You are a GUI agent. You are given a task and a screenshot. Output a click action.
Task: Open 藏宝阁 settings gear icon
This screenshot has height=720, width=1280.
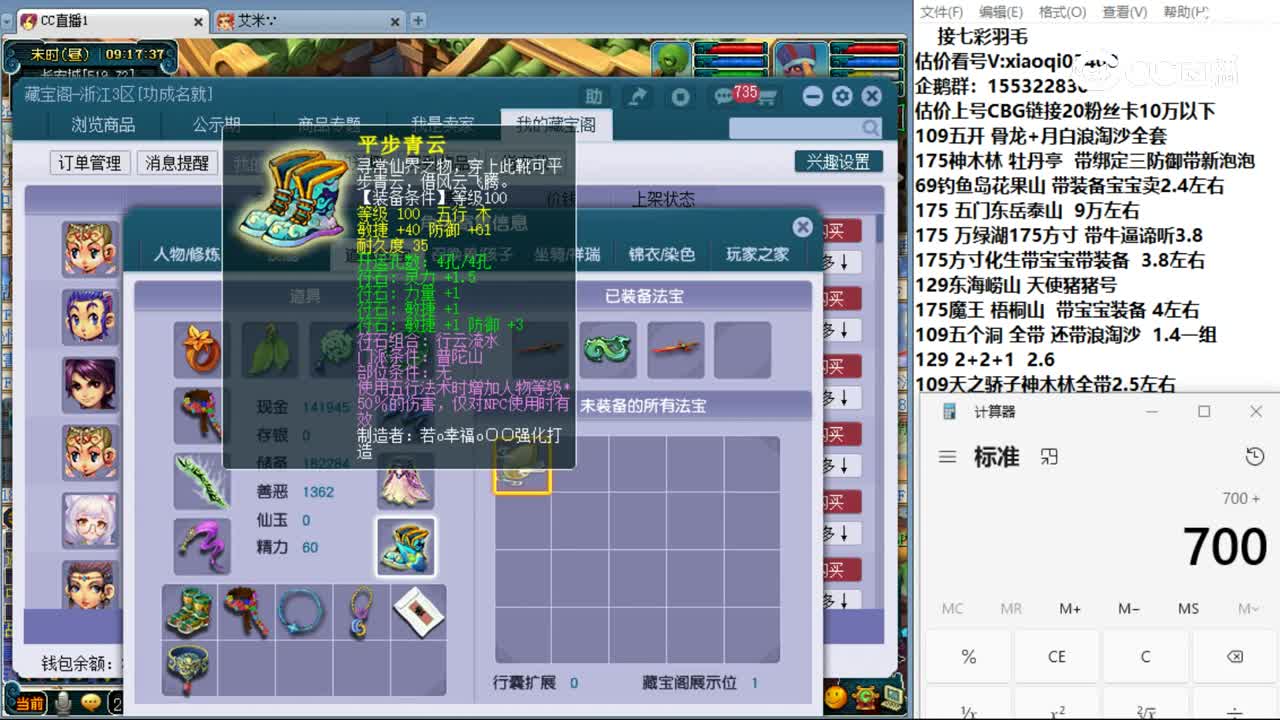(x=842, y=96)
